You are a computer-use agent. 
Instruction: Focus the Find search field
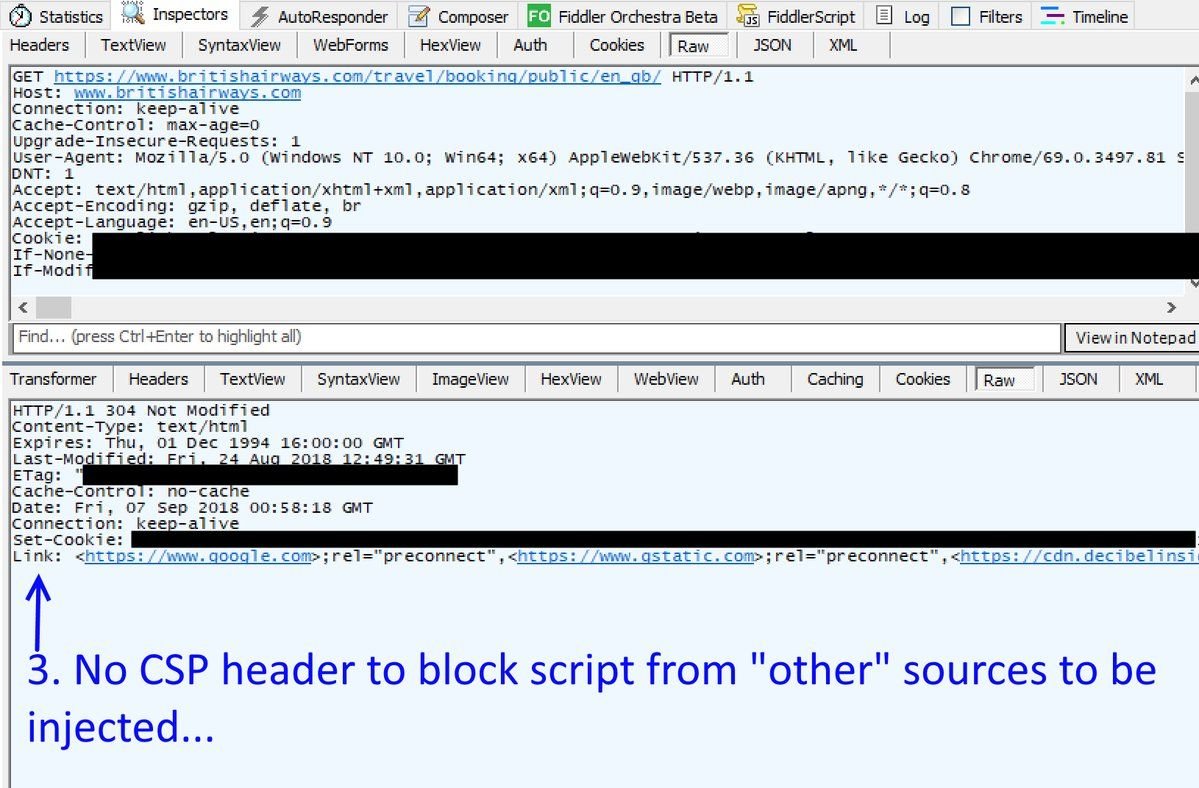(x=537, y=337)
